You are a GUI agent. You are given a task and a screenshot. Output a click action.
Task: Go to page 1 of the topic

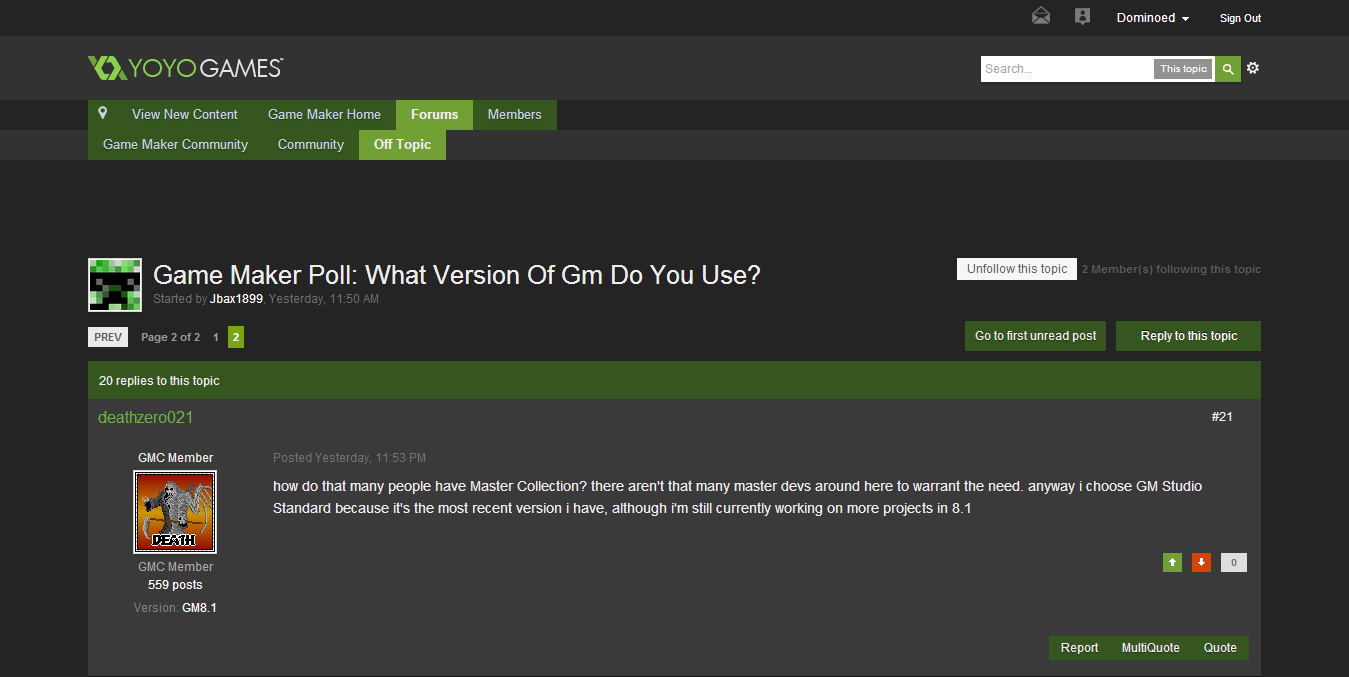[216, 337]
